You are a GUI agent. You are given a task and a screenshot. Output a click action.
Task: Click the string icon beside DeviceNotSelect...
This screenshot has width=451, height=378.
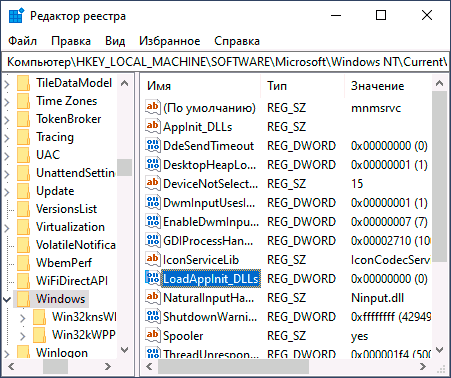(x=153, y=183)
